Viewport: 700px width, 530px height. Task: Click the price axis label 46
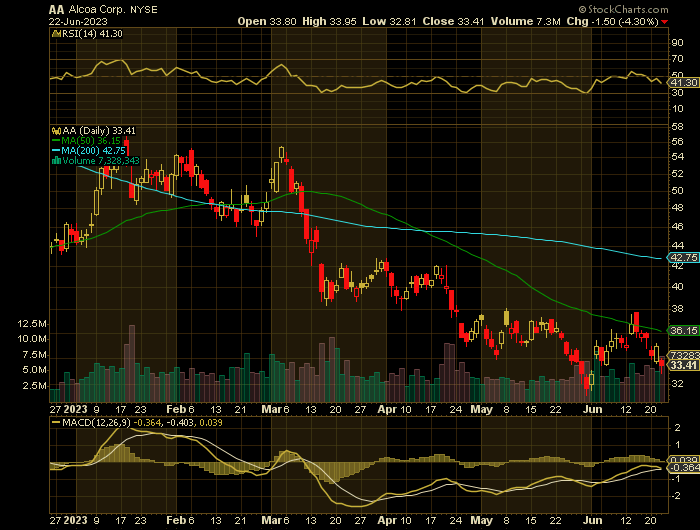(x=677, y=226)
